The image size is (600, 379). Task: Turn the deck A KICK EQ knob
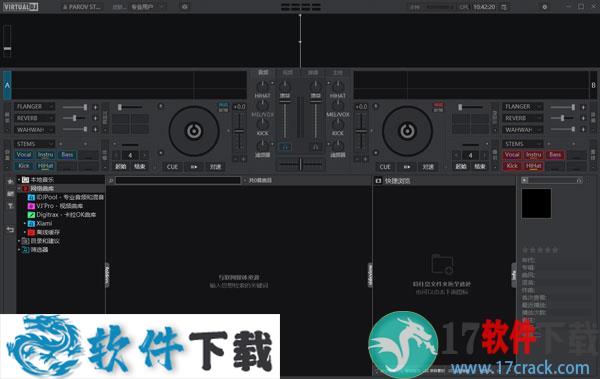[x=262, y=124]
